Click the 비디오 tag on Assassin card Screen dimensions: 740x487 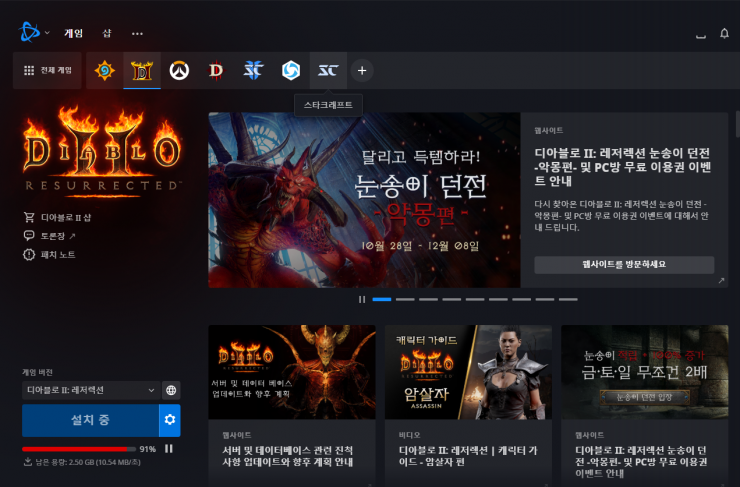[409, 435]
